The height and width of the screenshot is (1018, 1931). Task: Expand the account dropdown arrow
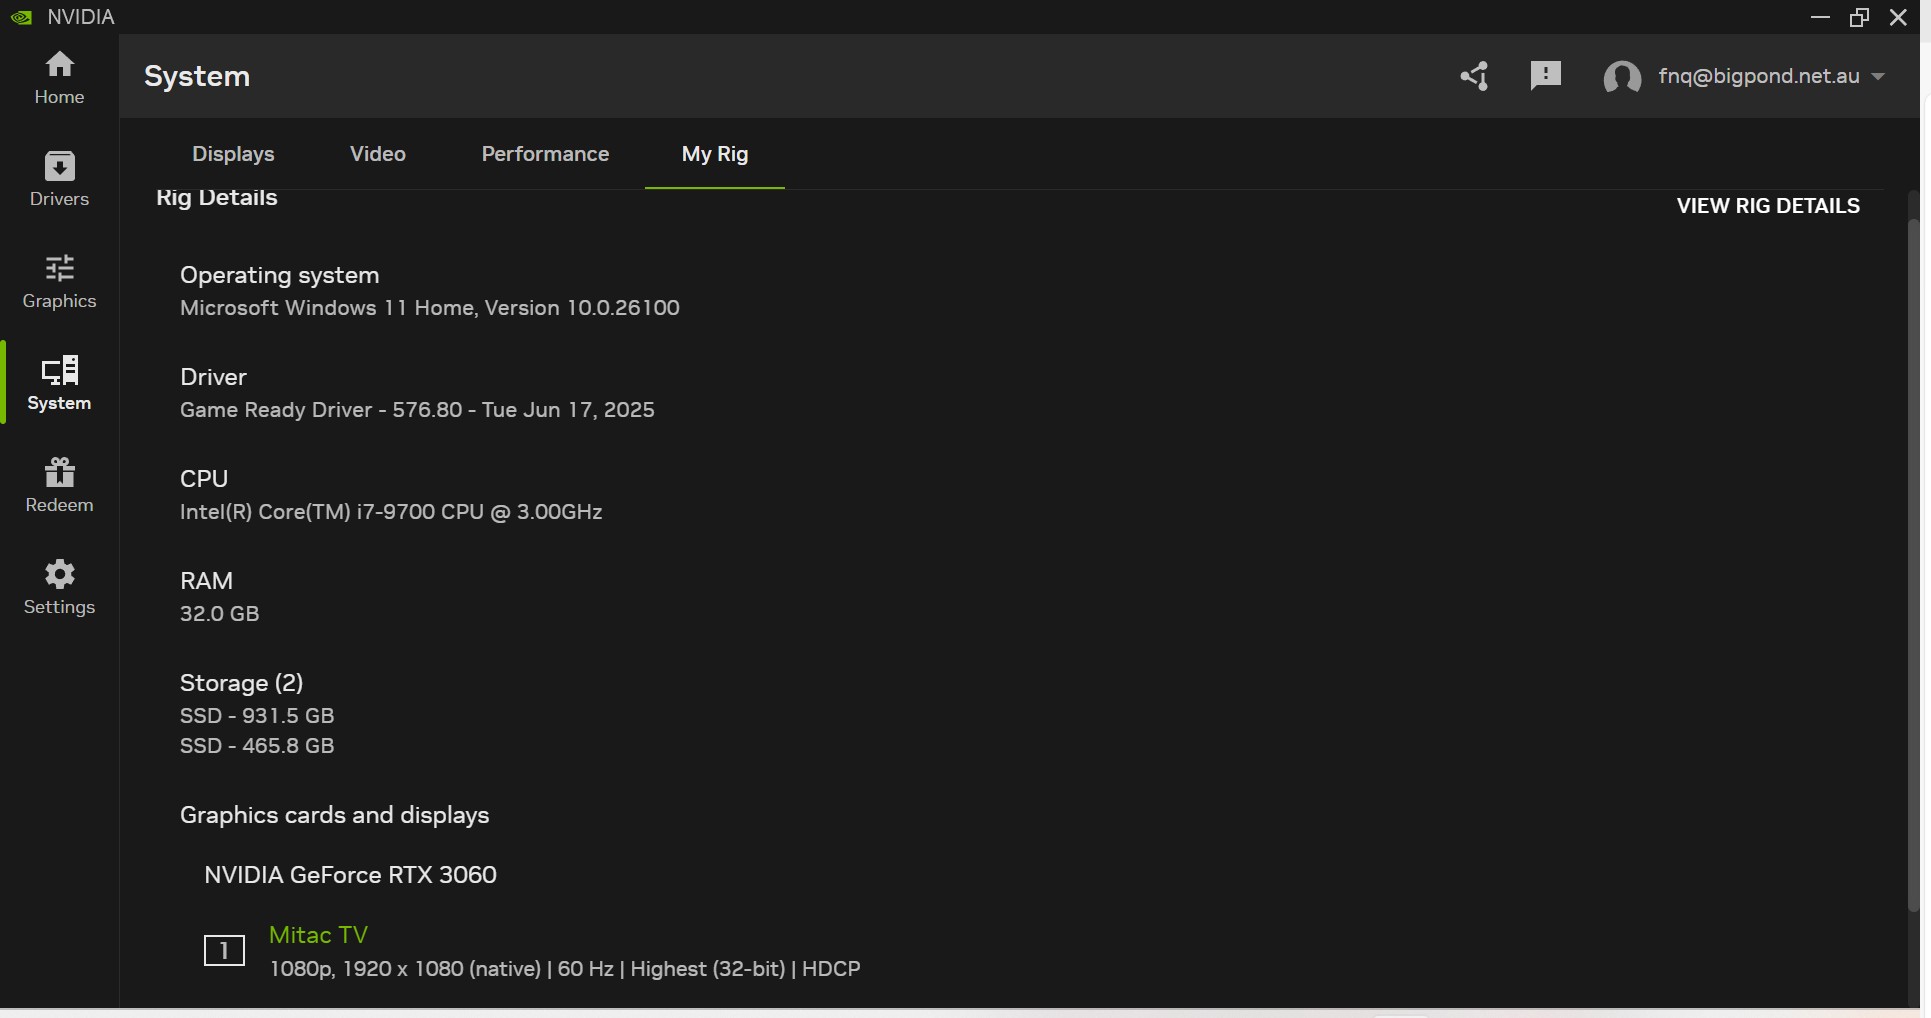pos(1878,76)
